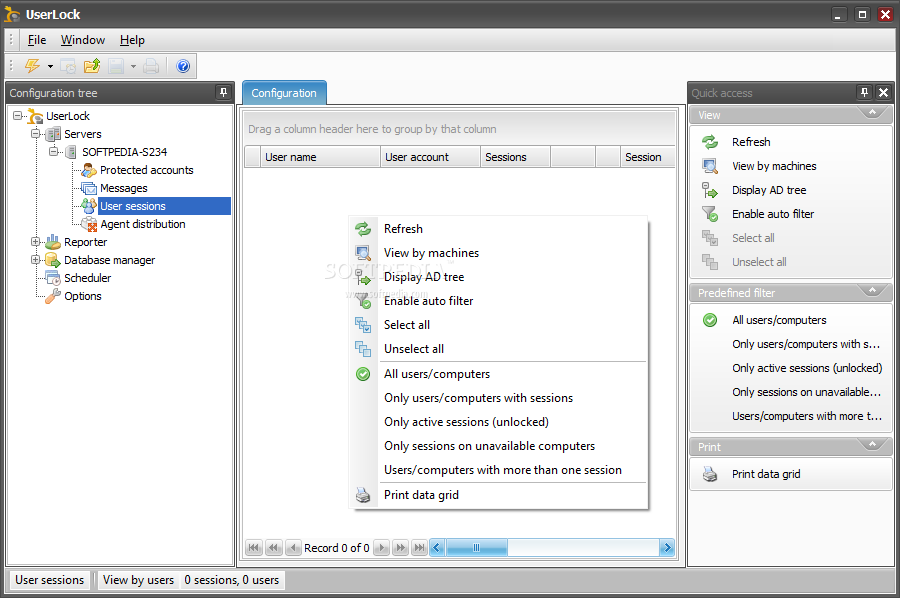The height and width of the screenshot is (598, 900).
Task: Click the open folder toolbar icon
Action: point(92,66)
